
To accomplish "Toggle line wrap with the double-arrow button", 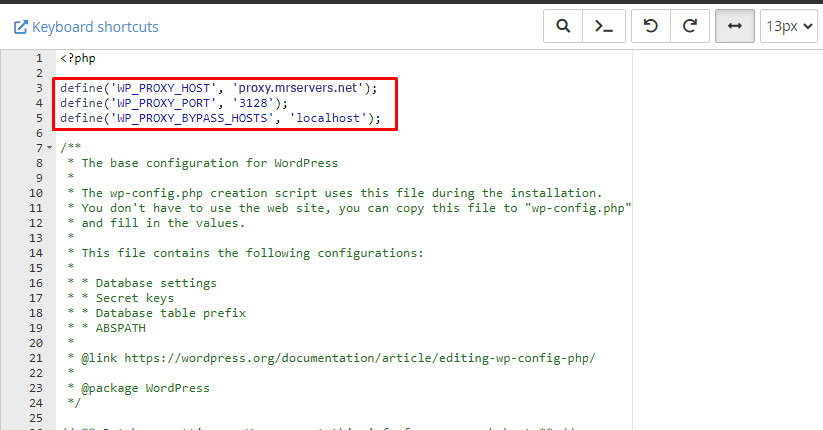I will (x=735, y=27).
